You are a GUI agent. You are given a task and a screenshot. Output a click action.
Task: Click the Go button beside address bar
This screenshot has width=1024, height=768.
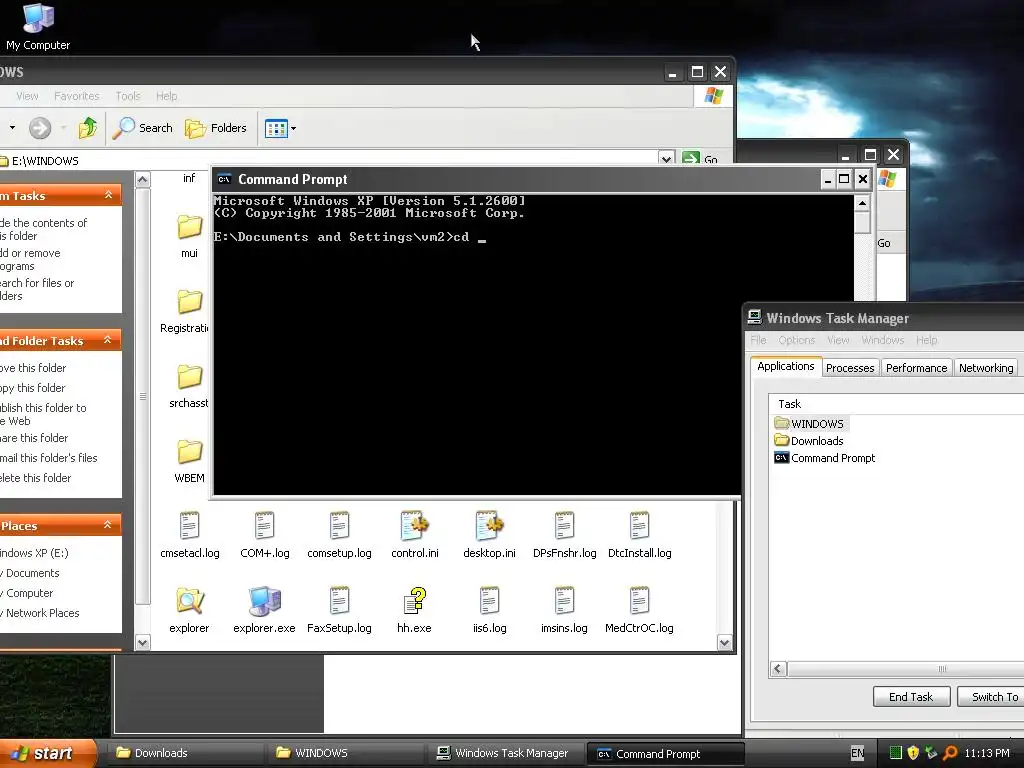coord(700,159)
